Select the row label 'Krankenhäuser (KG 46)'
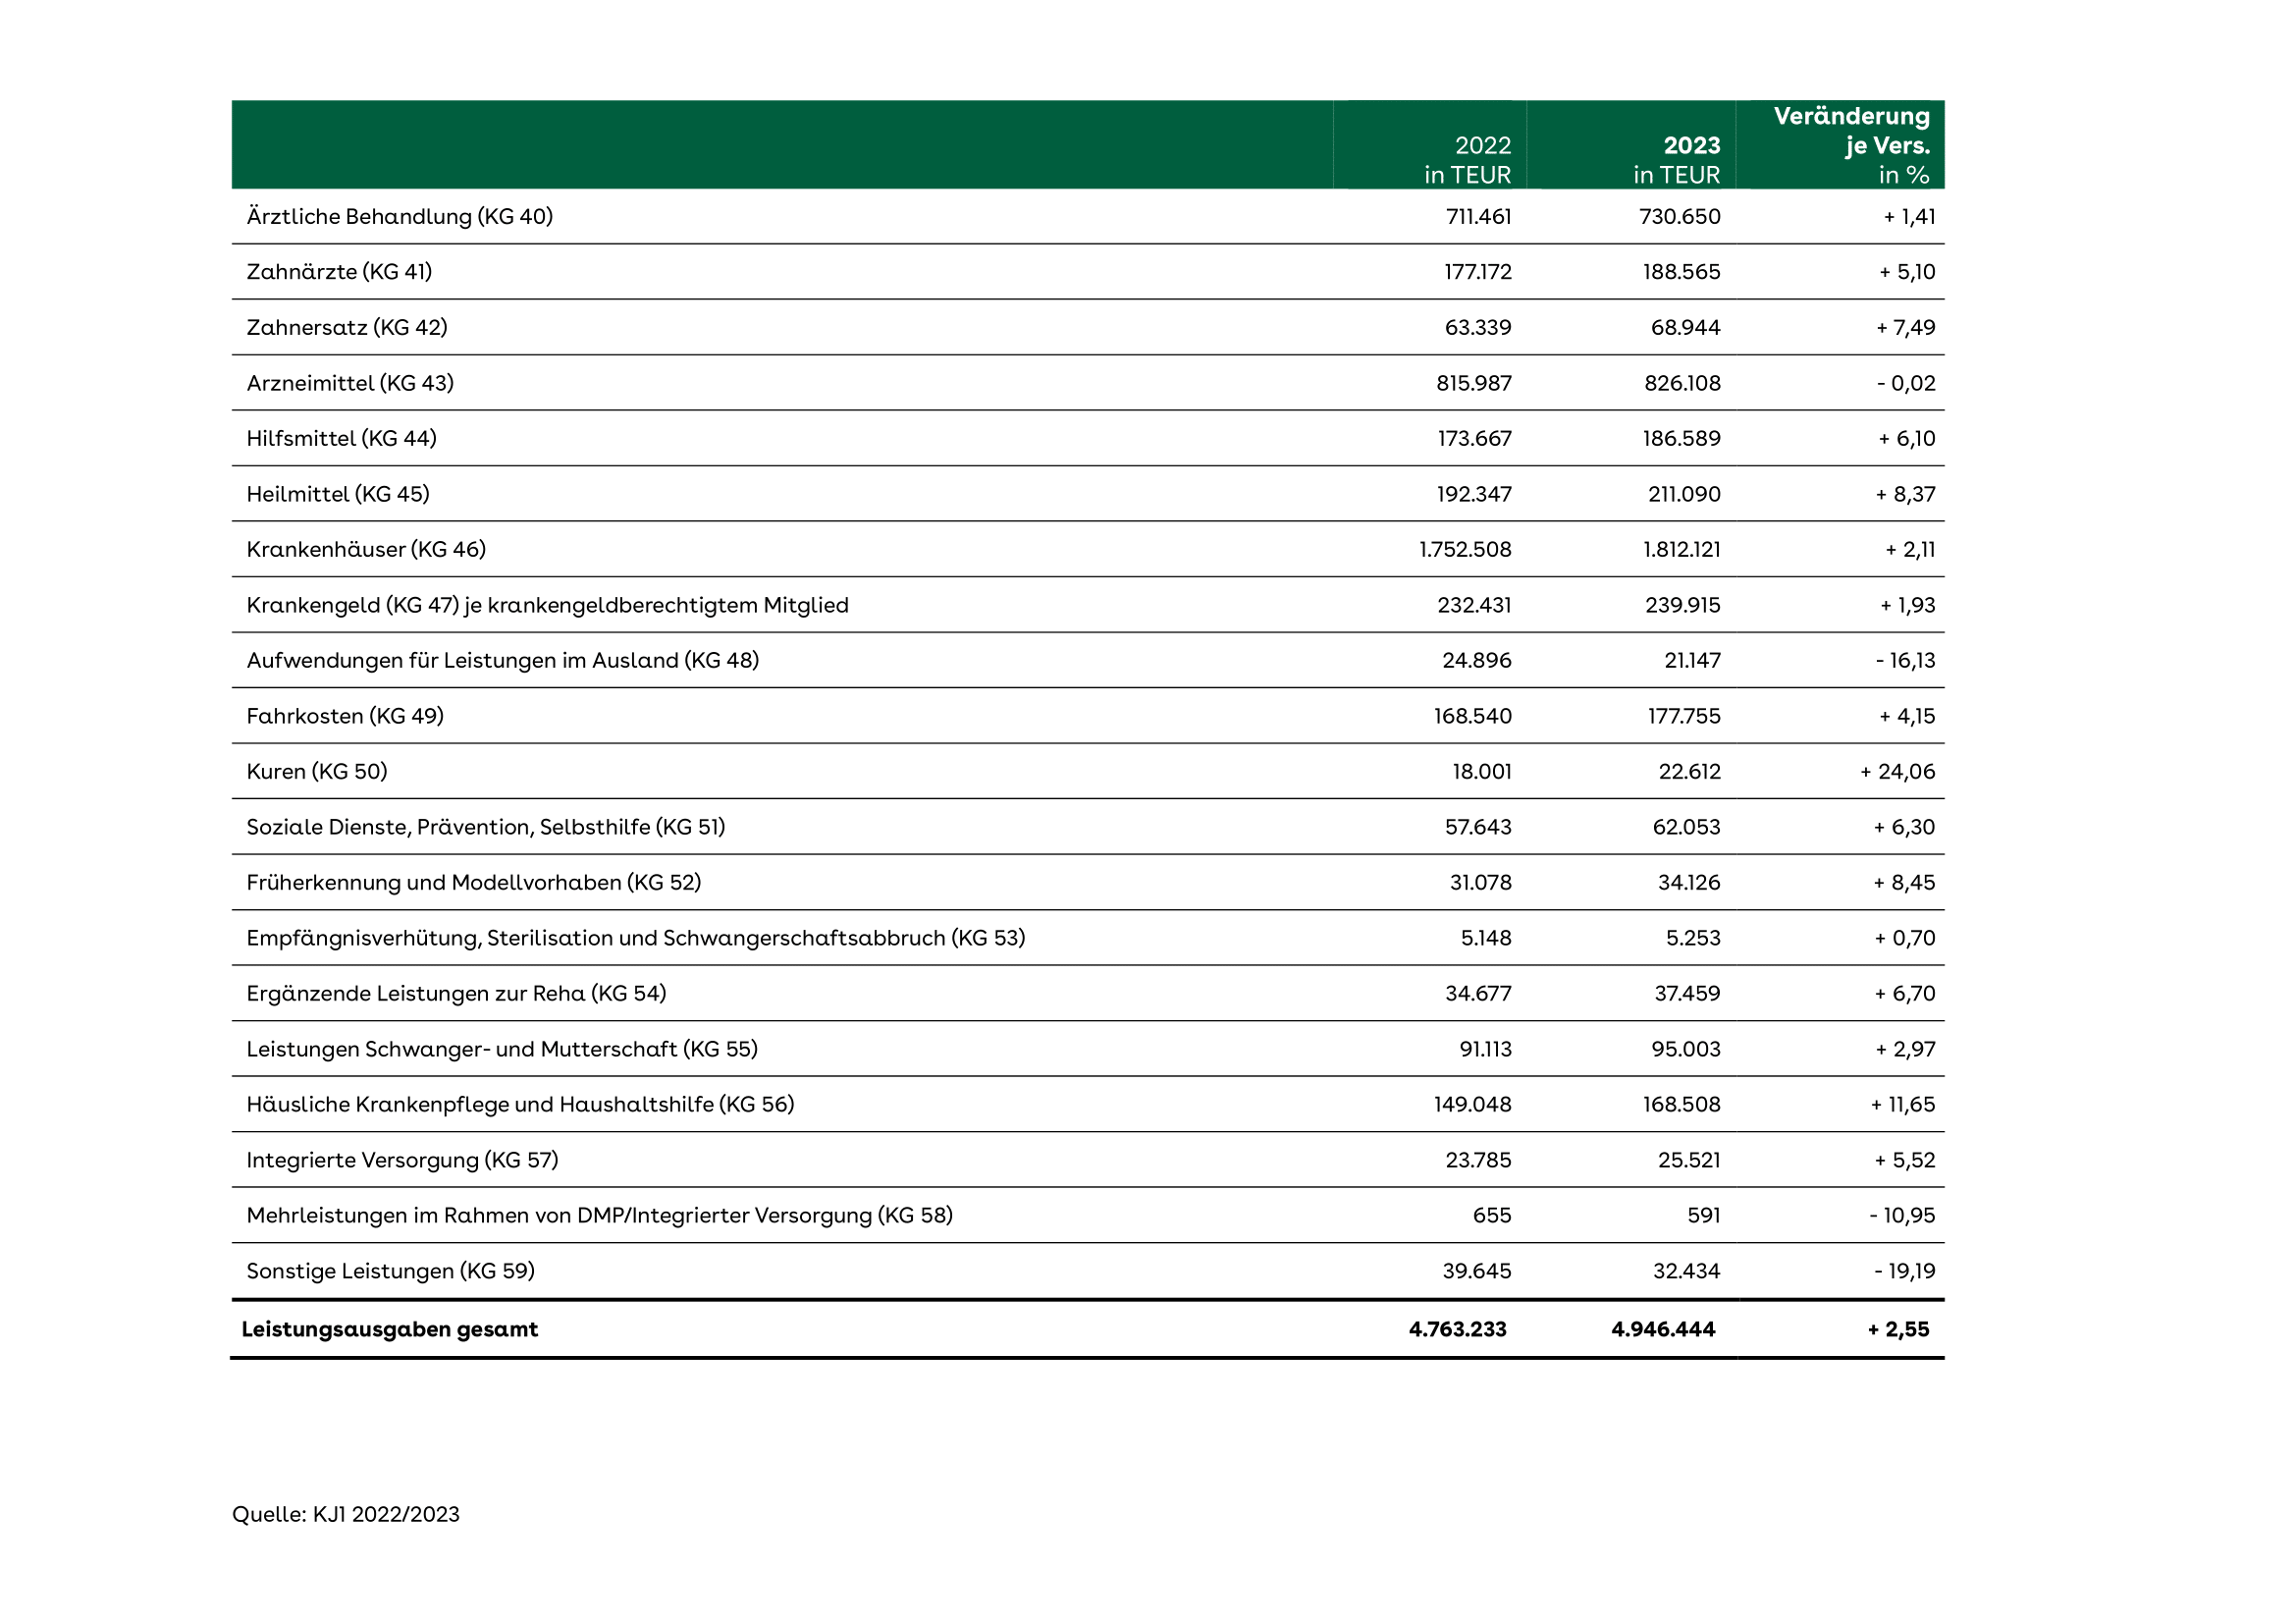Viewport: 2296px width, 1624px height. tap(366, 549)
